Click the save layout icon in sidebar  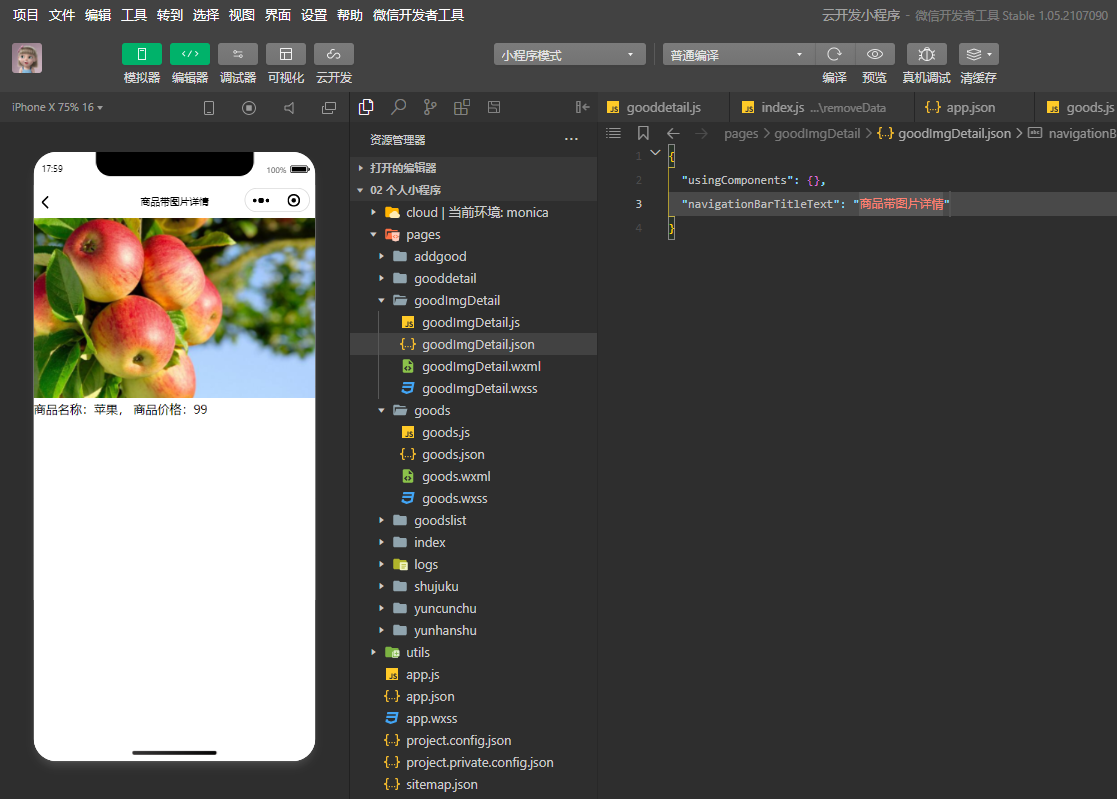pyautogui.click(x=494, y=108)
